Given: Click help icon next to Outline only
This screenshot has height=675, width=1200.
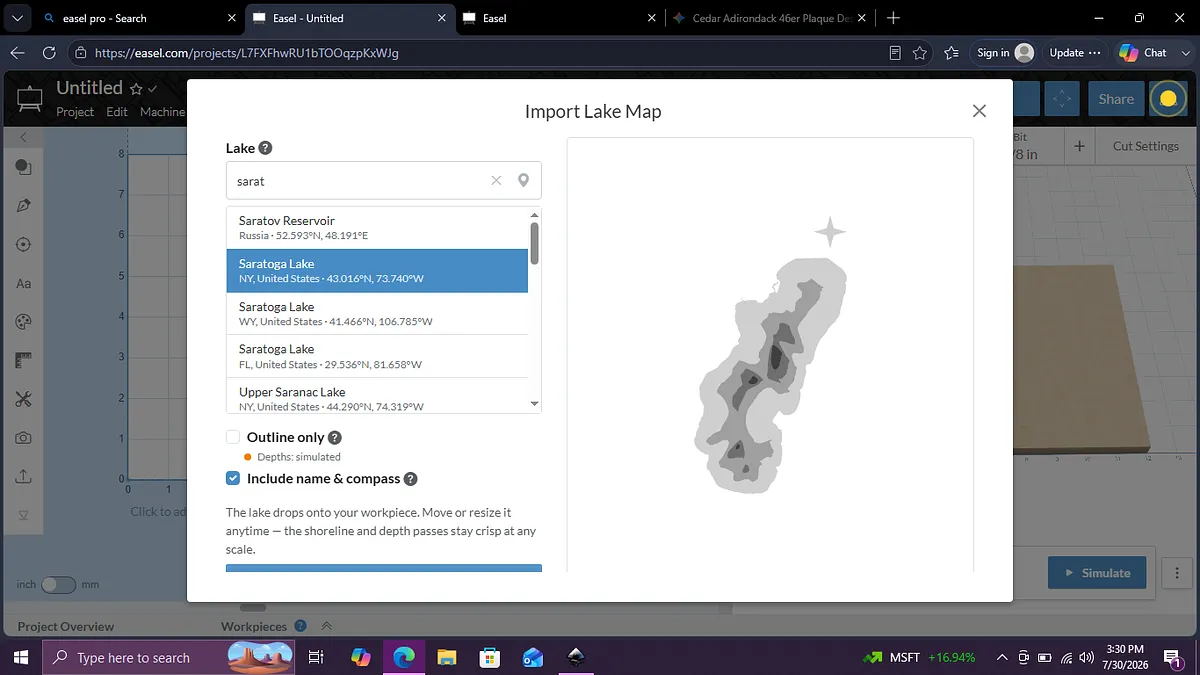Looking at the screenshot, I should [x=335, y=437].
